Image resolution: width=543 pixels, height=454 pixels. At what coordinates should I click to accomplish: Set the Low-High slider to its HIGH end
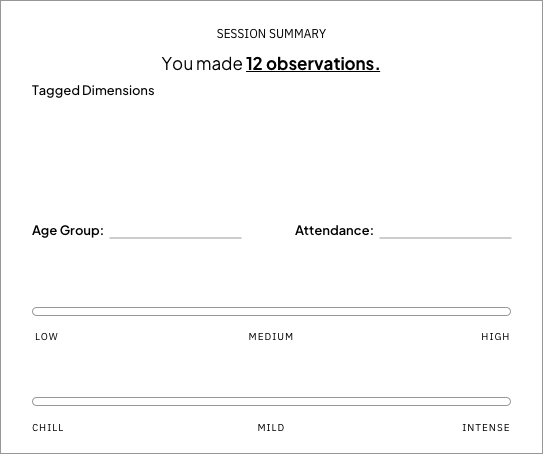coord(508,311)
